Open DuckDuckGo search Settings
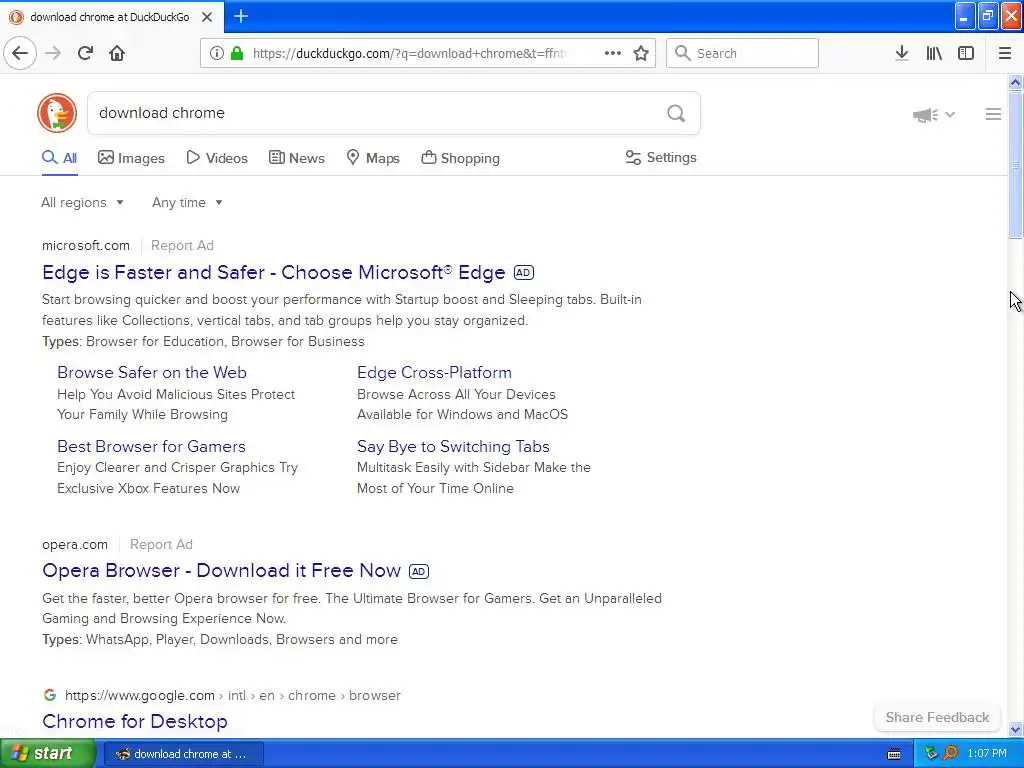The width and height of the screenshot is (1024, 768). [x=661, y=157]
